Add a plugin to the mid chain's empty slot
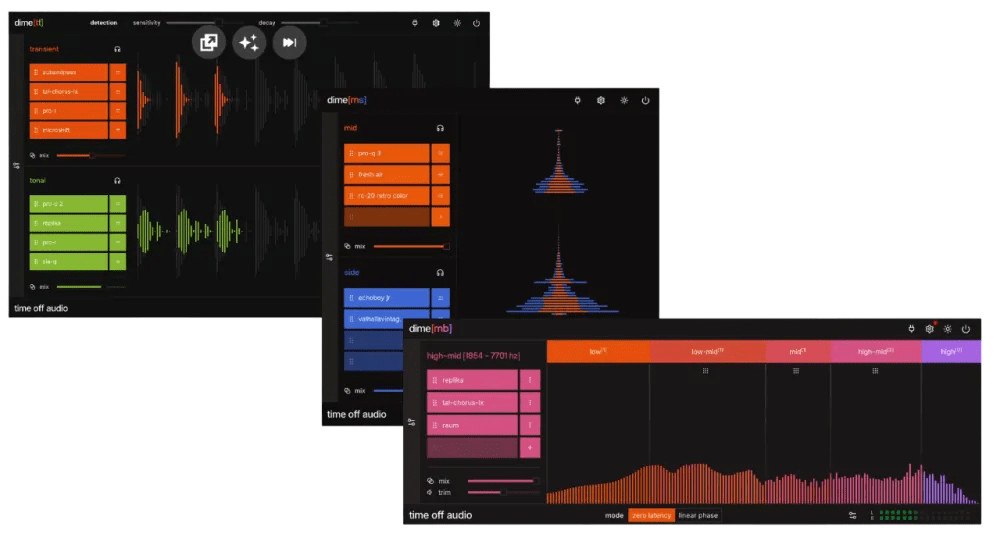Viewport: 1000px width, 534px height. [x=440, y=217]
